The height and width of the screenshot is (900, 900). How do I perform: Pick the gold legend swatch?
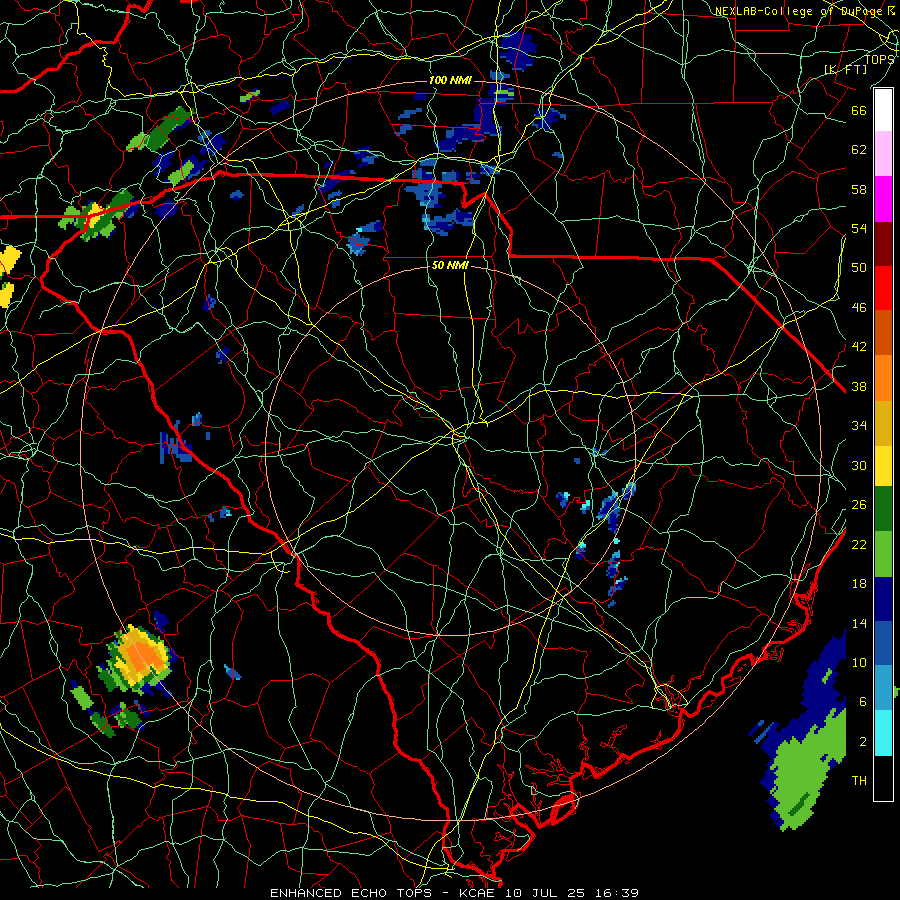pos(883,423)
